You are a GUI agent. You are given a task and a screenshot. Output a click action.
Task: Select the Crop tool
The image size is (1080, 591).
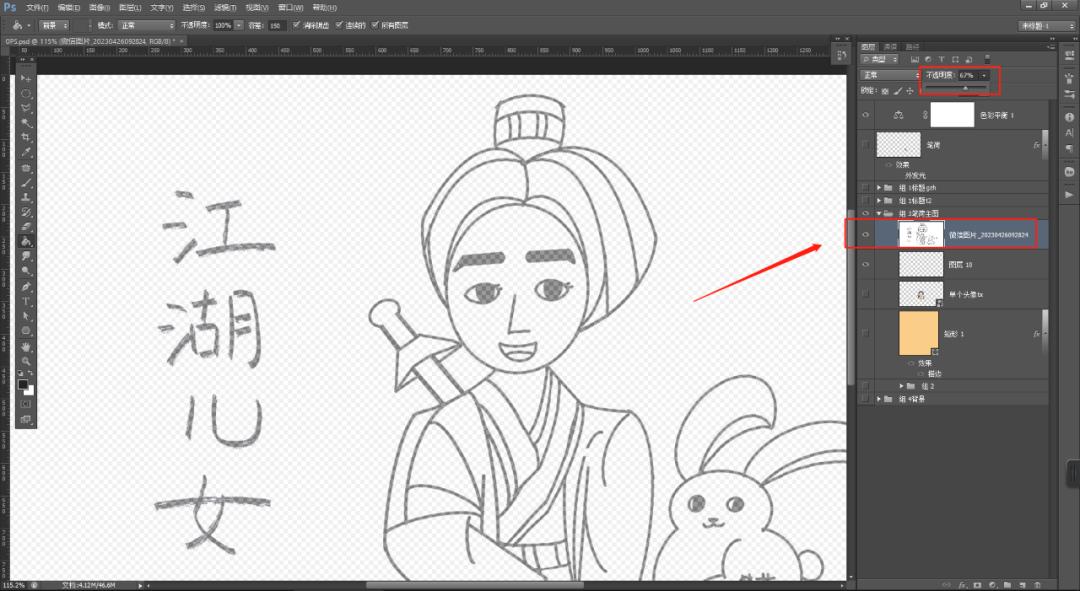[x=26, y=137]
